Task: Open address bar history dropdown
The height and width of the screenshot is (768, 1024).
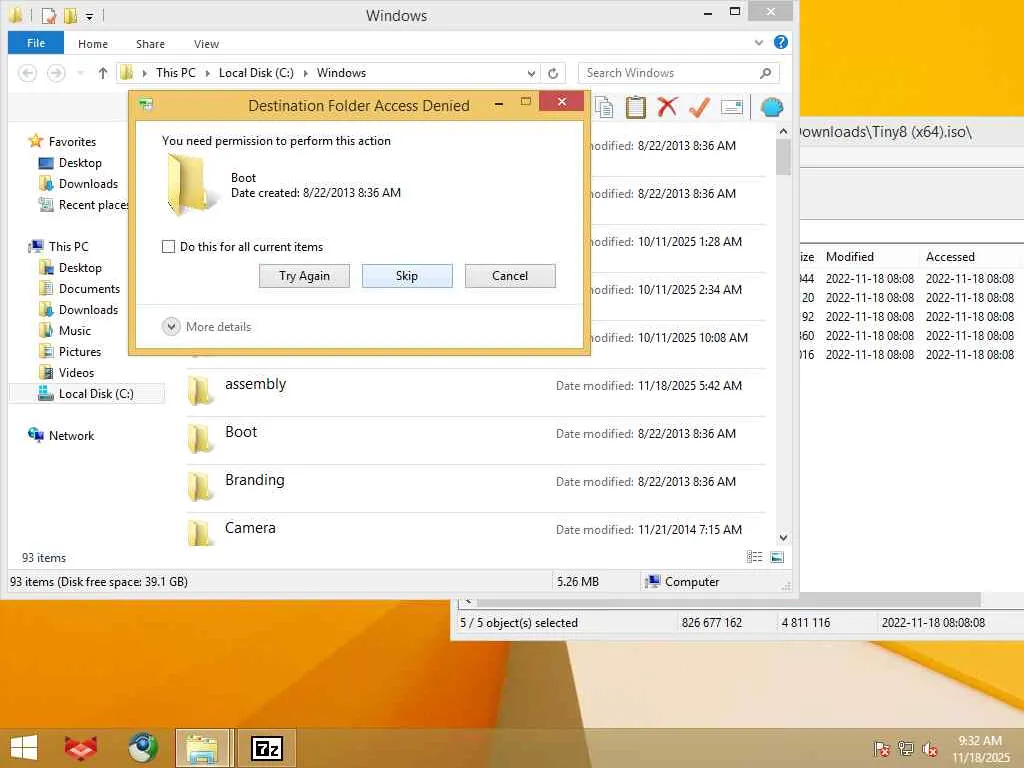Action: click(x=532, y=73)
